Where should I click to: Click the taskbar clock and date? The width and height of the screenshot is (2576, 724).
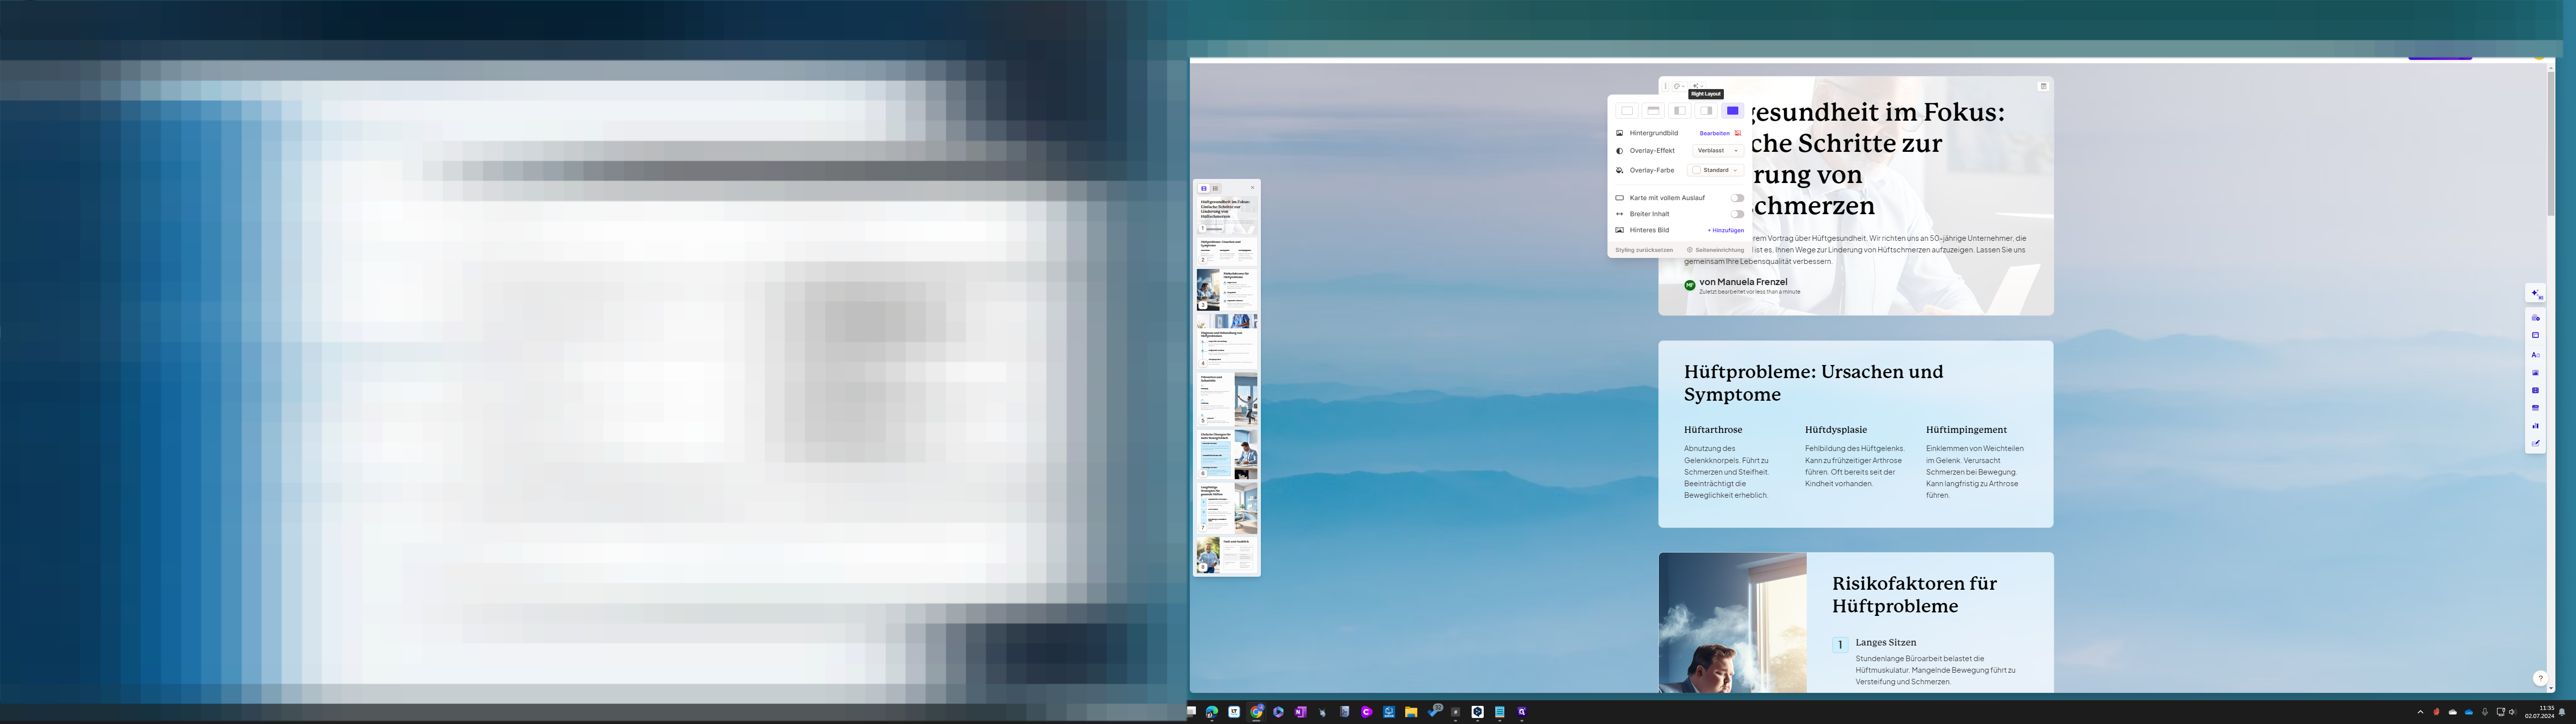(2539, 712)
